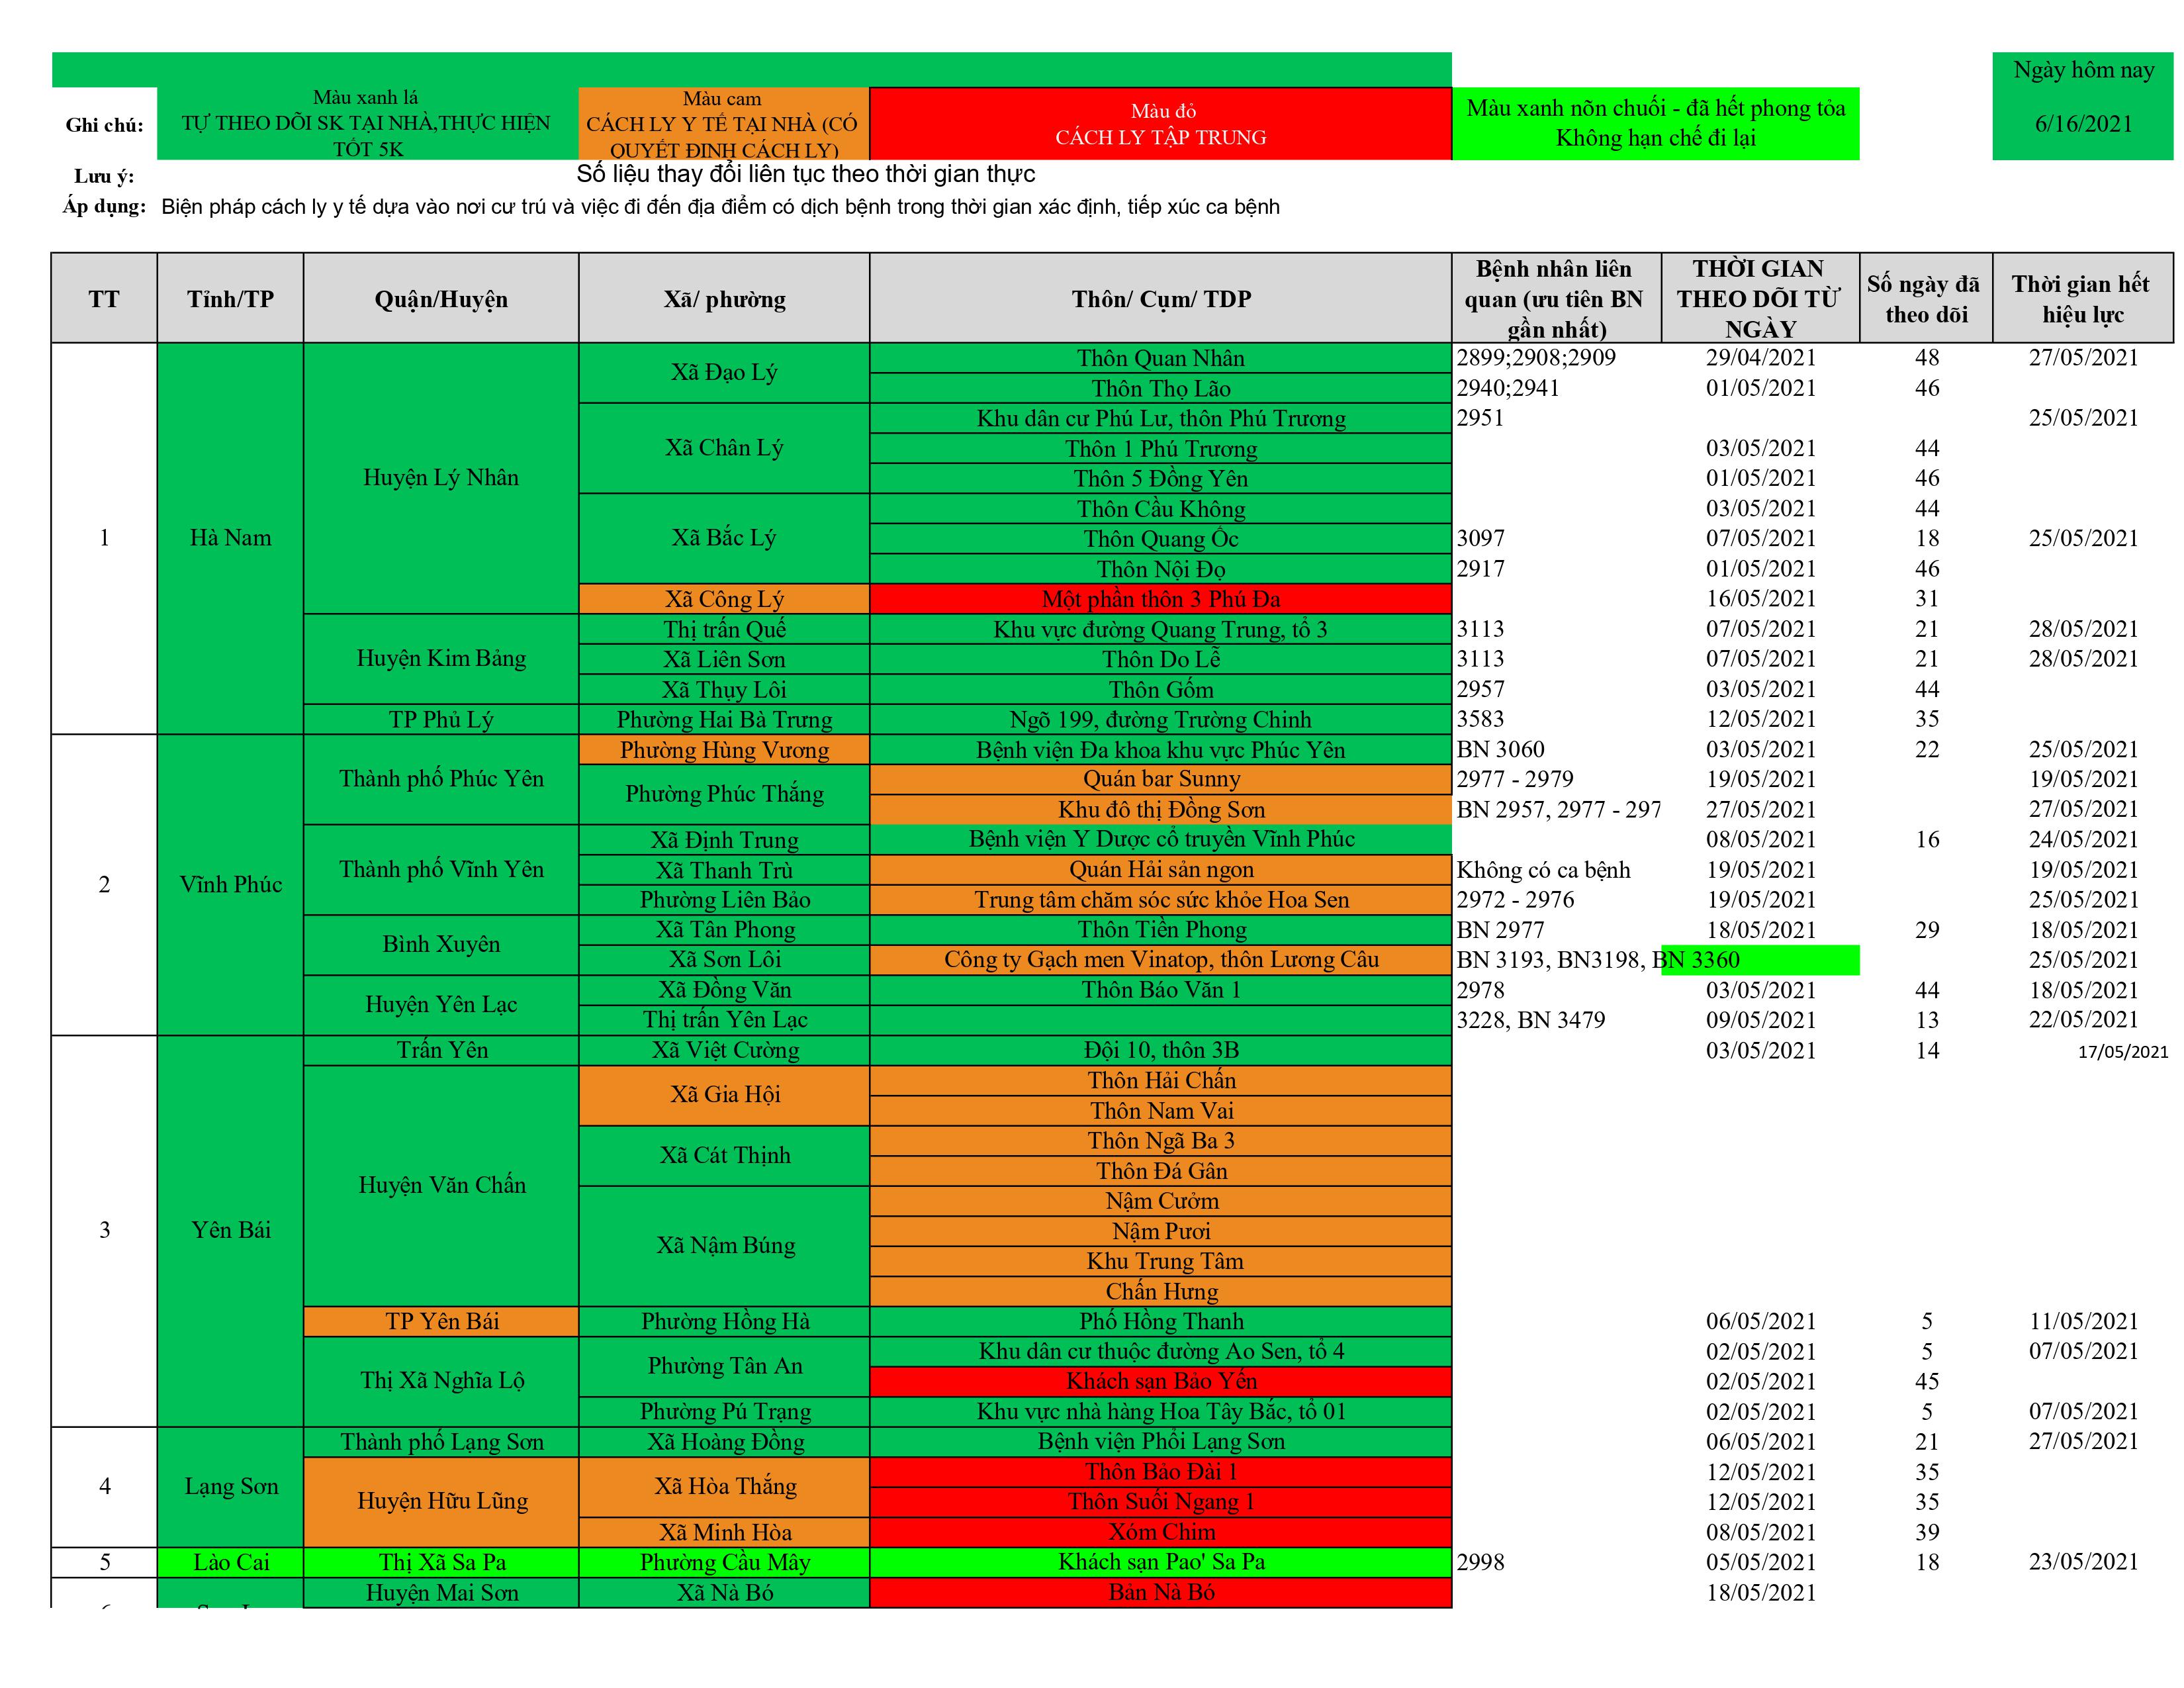Click the Huyện Hữu Lũng orange cell

[x=441, y=1501]
